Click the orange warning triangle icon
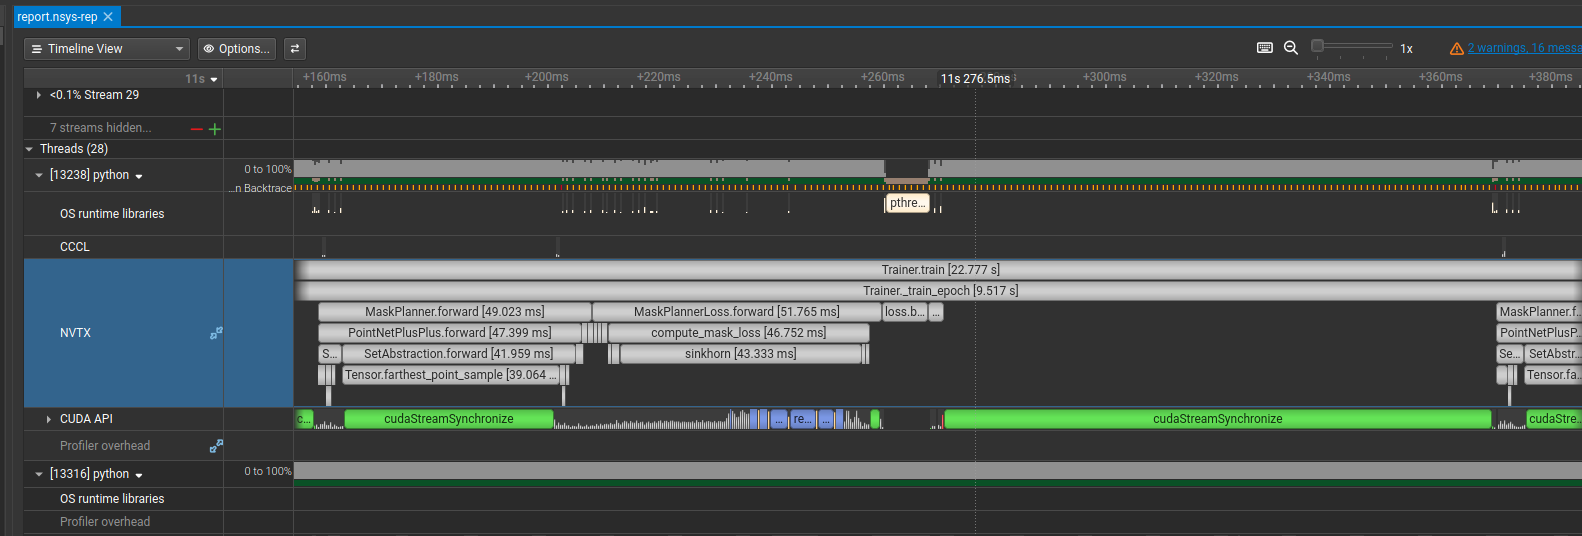1582x536 pixels. click(x=1457, y=48)
